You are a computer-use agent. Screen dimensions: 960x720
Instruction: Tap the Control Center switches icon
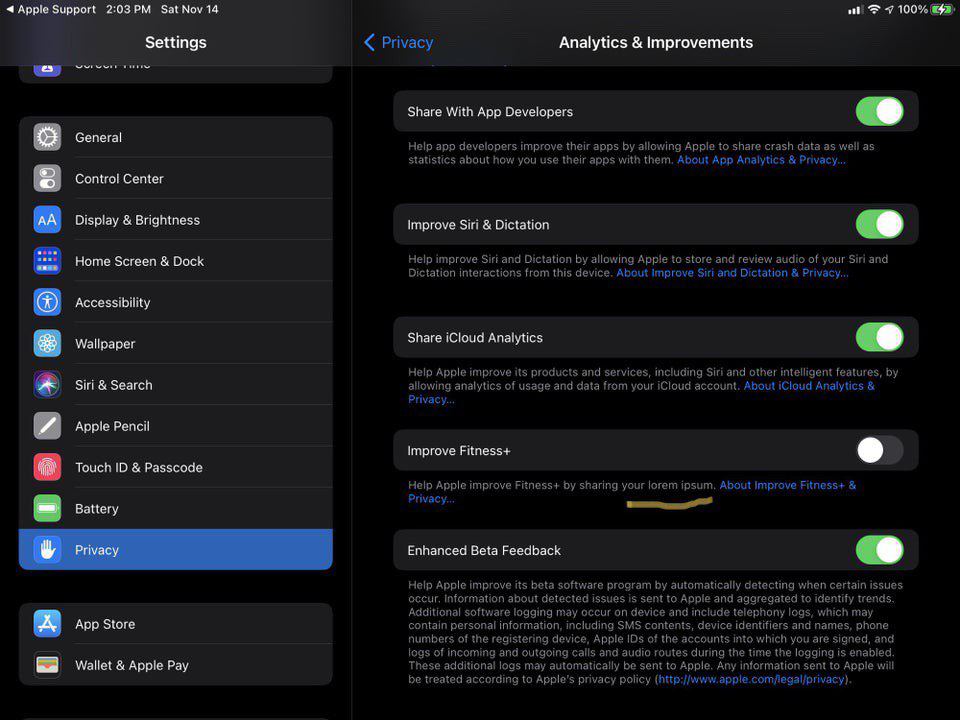(x=47, y=179)
